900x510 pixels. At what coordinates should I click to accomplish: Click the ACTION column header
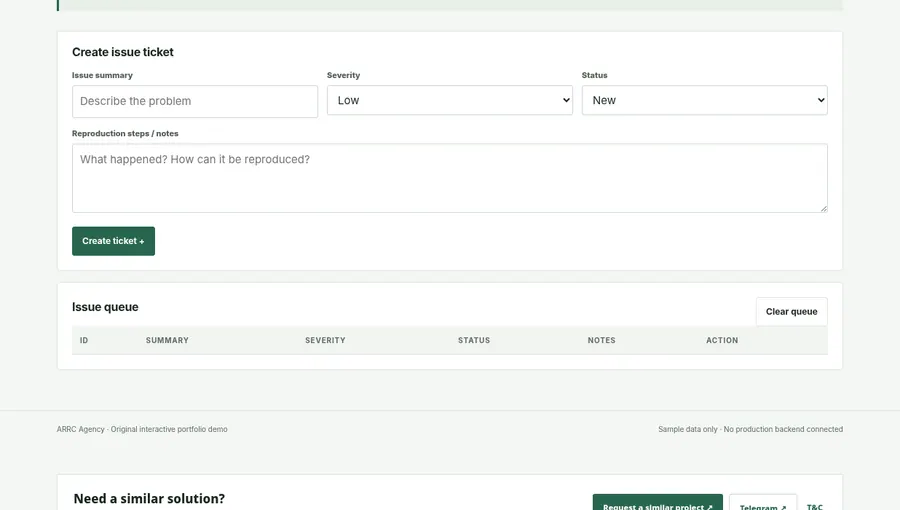pos(721,340)
